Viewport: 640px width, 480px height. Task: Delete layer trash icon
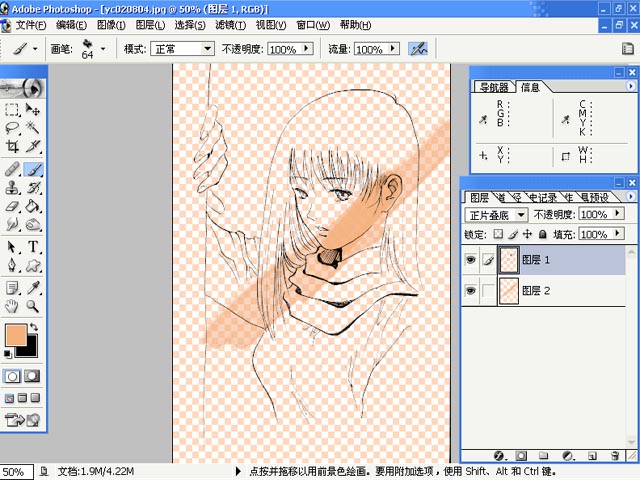615,456
